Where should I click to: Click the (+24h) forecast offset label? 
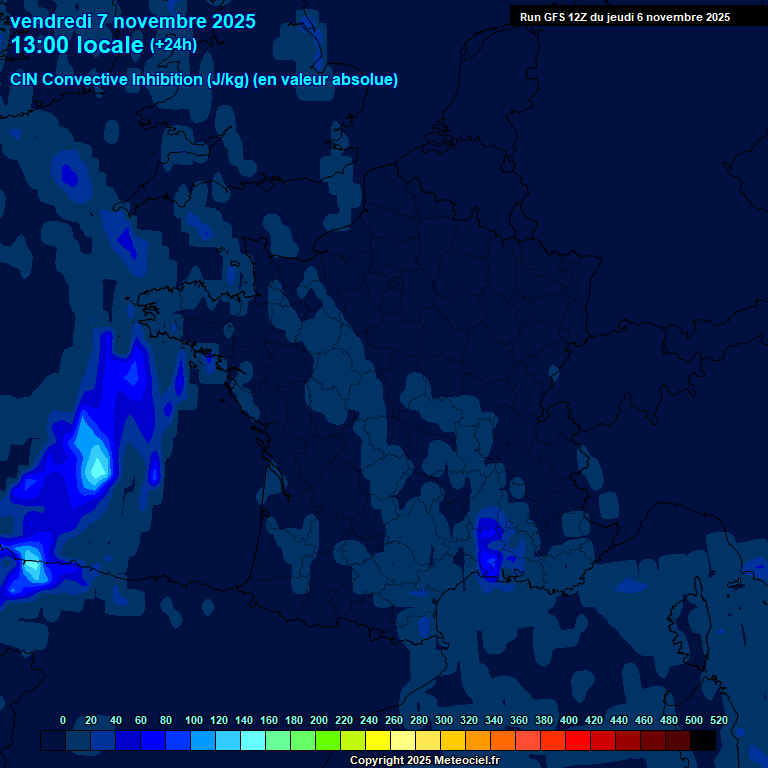pos(173,45)
